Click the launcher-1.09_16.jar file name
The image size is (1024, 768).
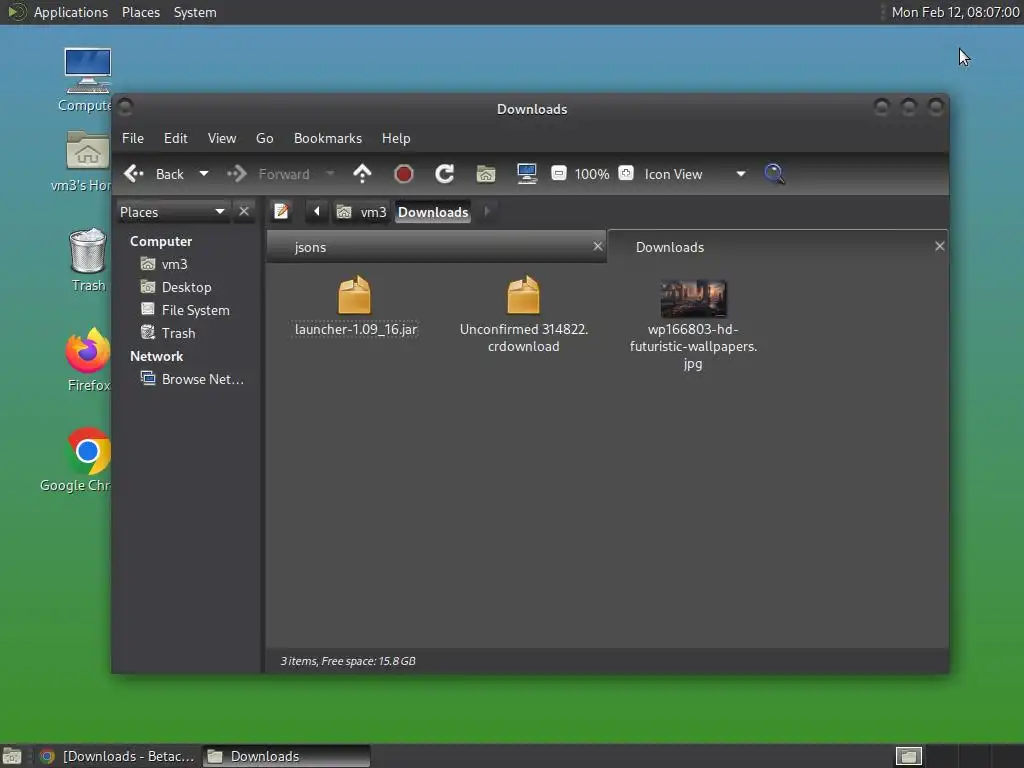tap(356, 329)
